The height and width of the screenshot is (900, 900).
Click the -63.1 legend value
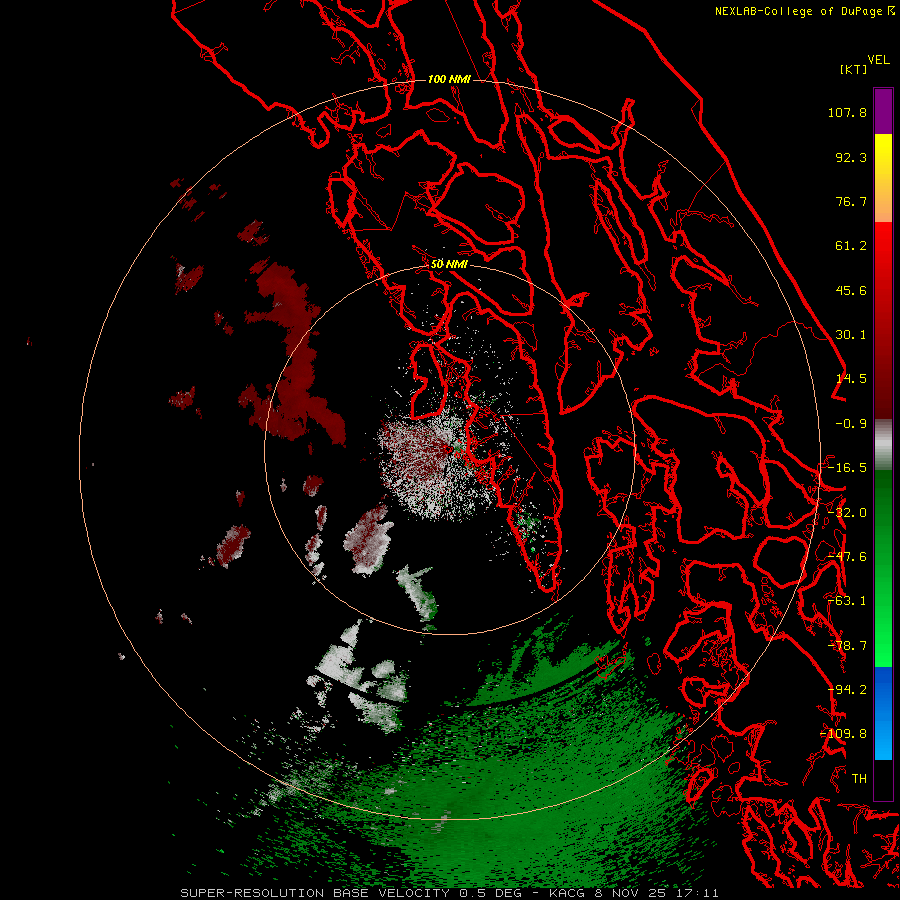(x=847, y=601)
